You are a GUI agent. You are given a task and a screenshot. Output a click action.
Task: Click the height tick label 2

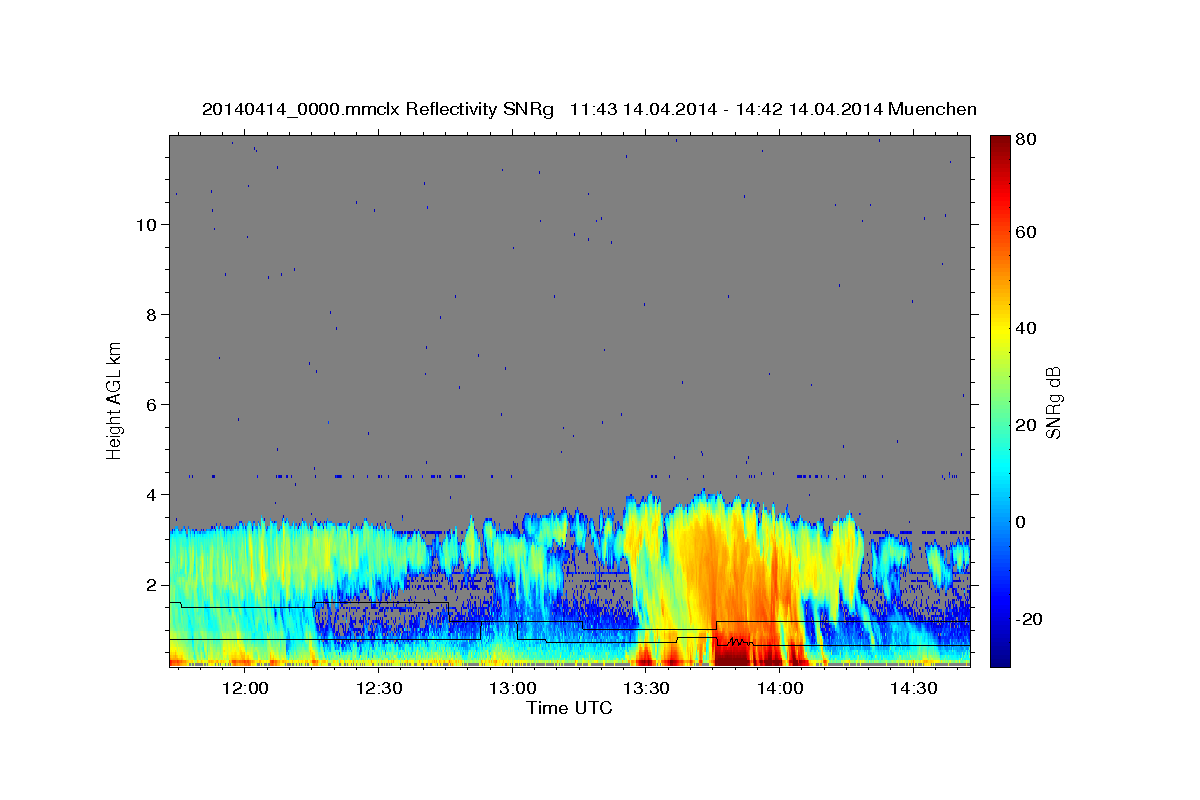point(149,584)
